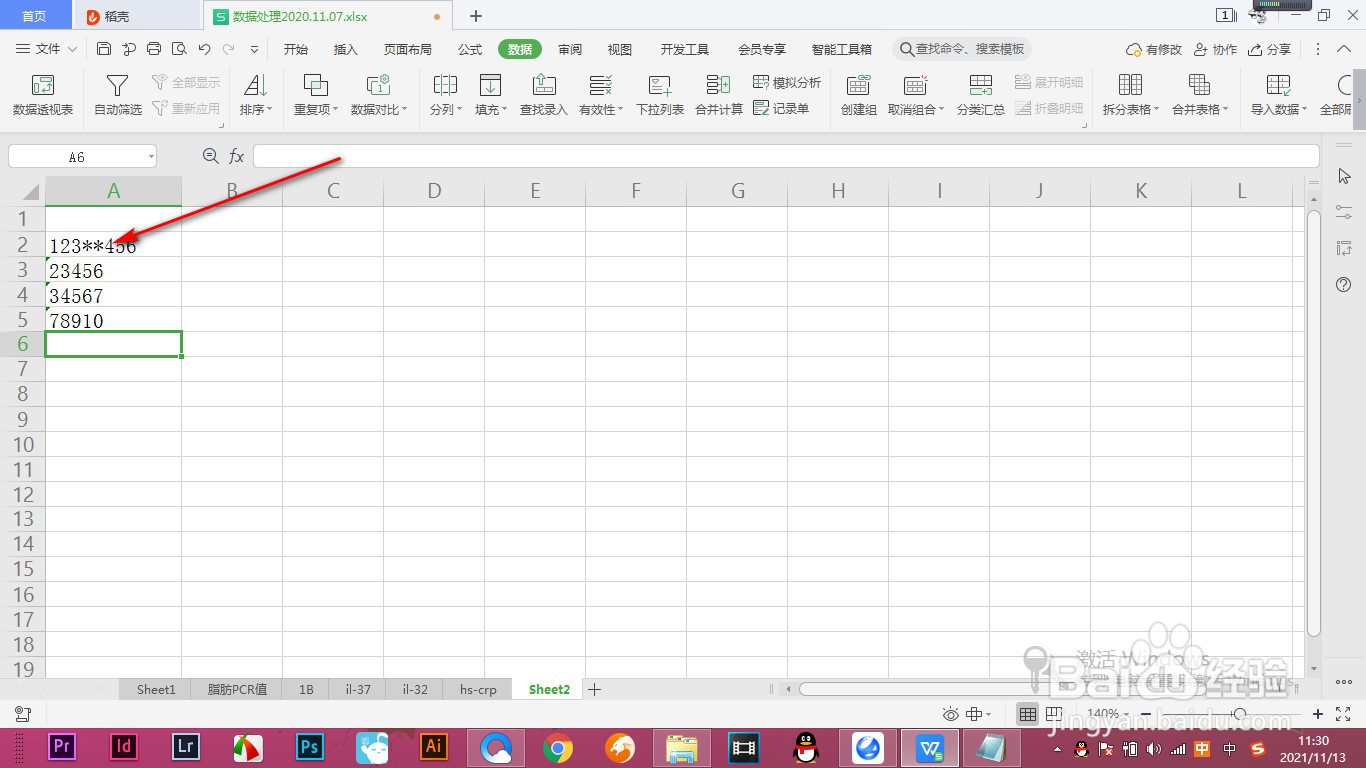Select row 10 header
This screenshot has height=768, width=1366.
pyautogui.click(x=23, y=444)
